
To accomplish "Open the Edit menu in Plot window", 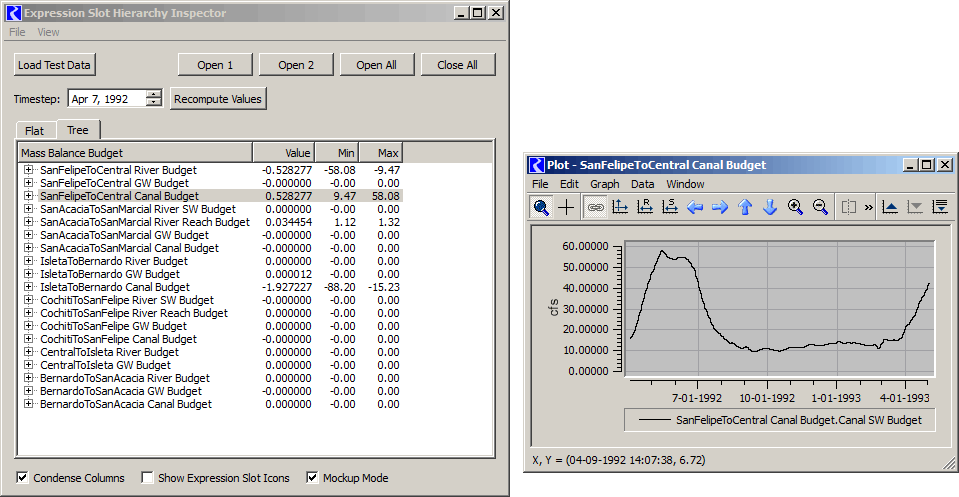I will pyautogui.click(x=569, y=184).
